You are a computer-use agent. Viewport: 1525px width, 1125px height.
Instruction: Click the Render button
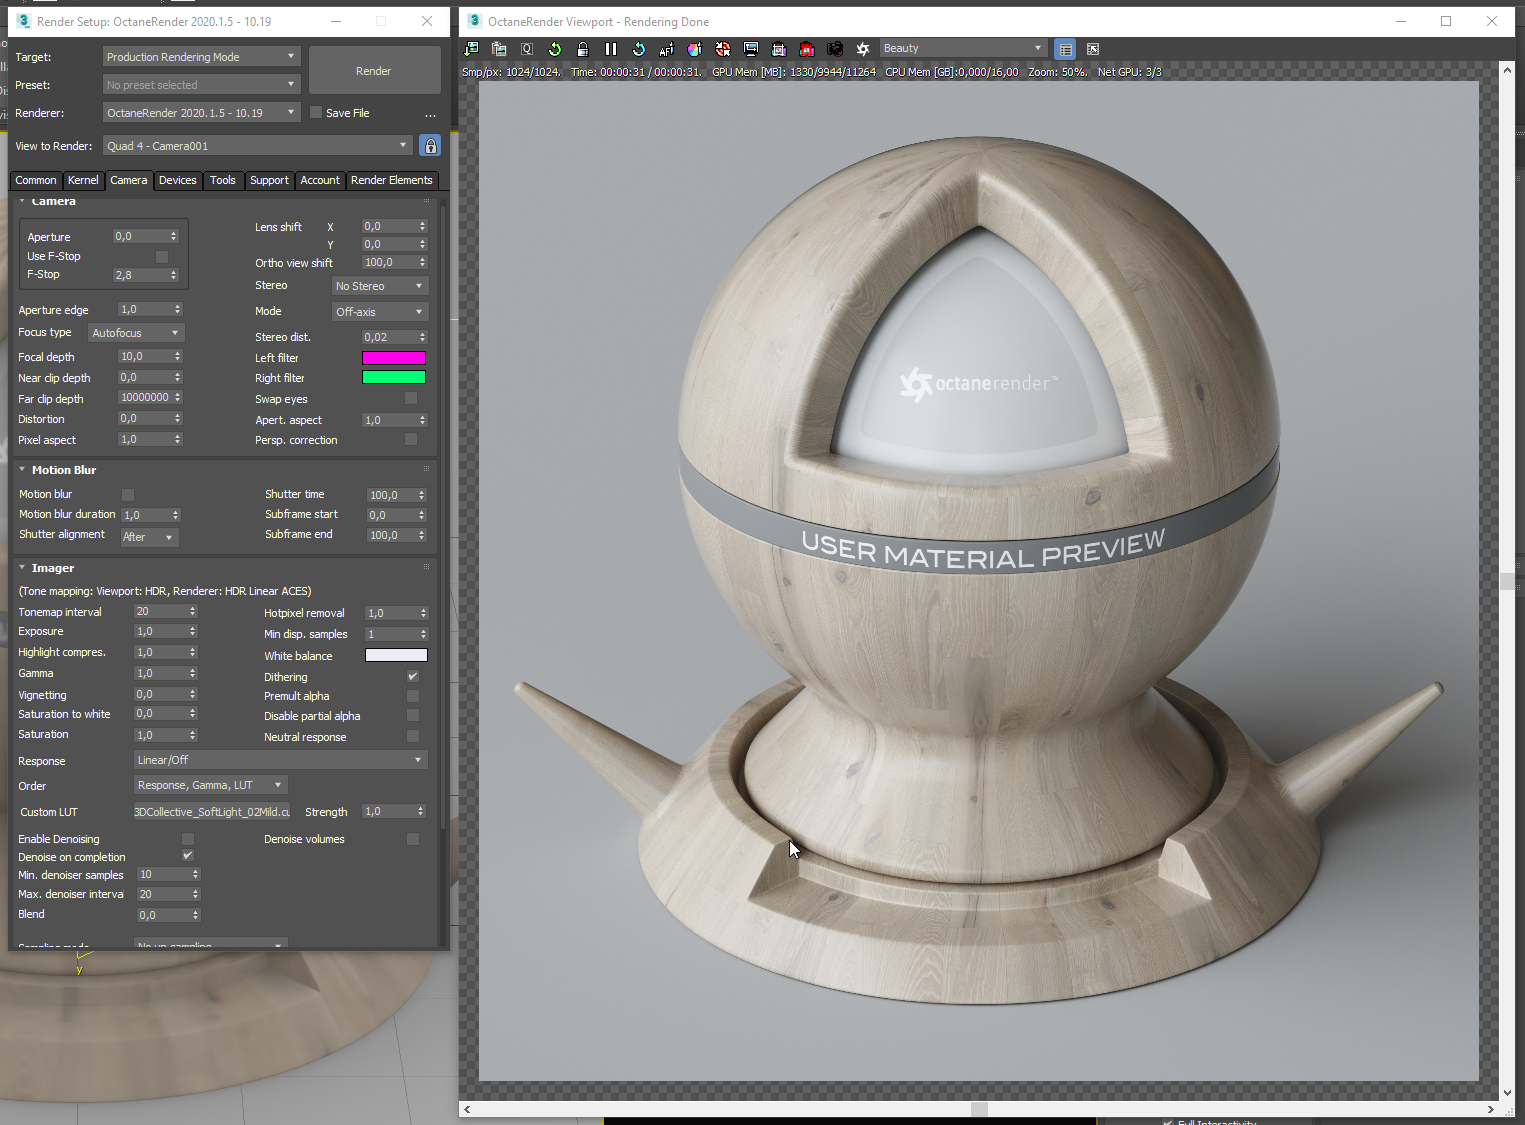coord(374,71)
